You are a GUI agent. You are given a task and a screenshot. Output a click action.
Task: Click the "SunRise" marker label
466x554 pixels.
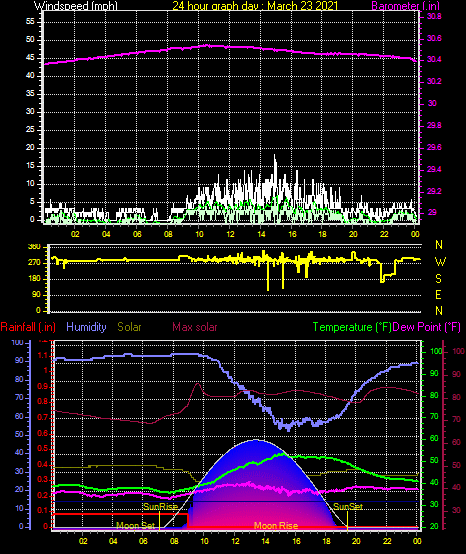[160, 507]
